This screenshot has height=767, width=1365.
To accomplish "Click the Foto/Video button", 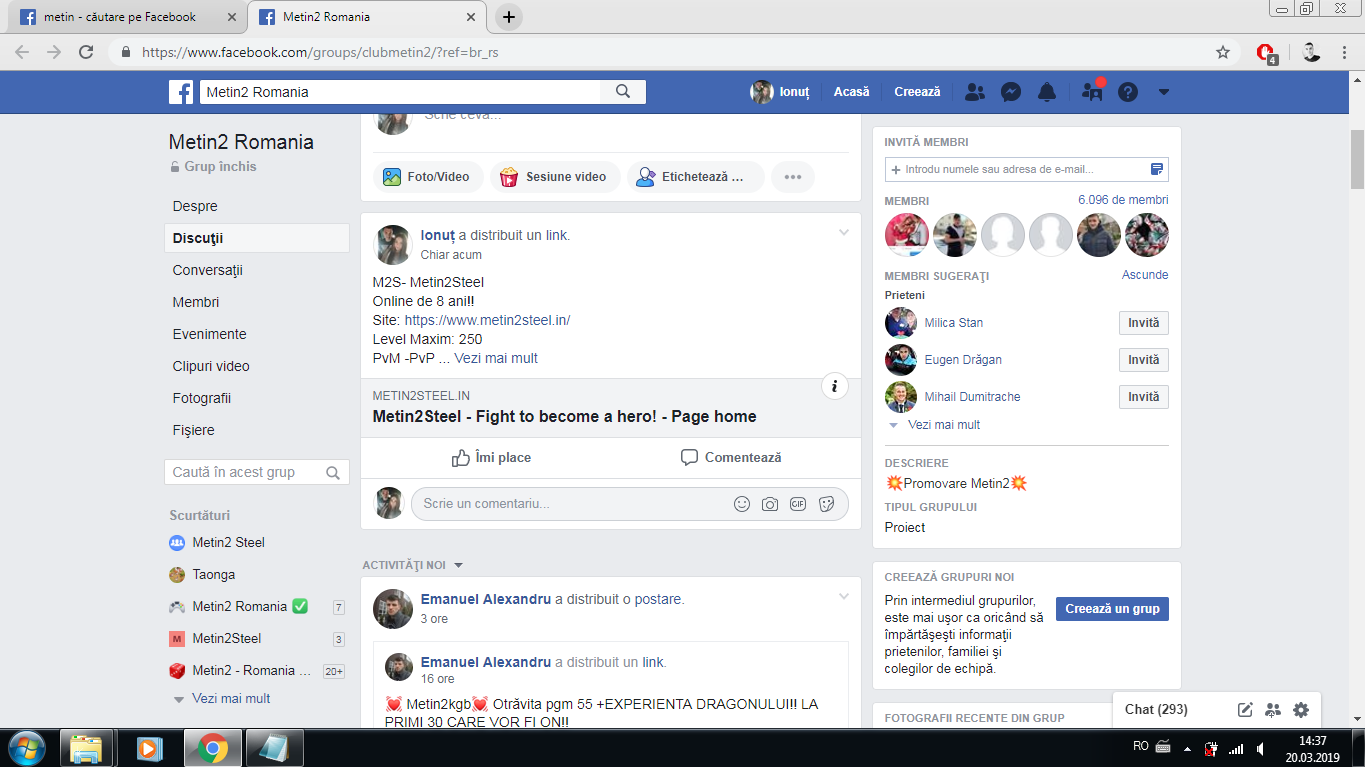I will coord(428,177).
